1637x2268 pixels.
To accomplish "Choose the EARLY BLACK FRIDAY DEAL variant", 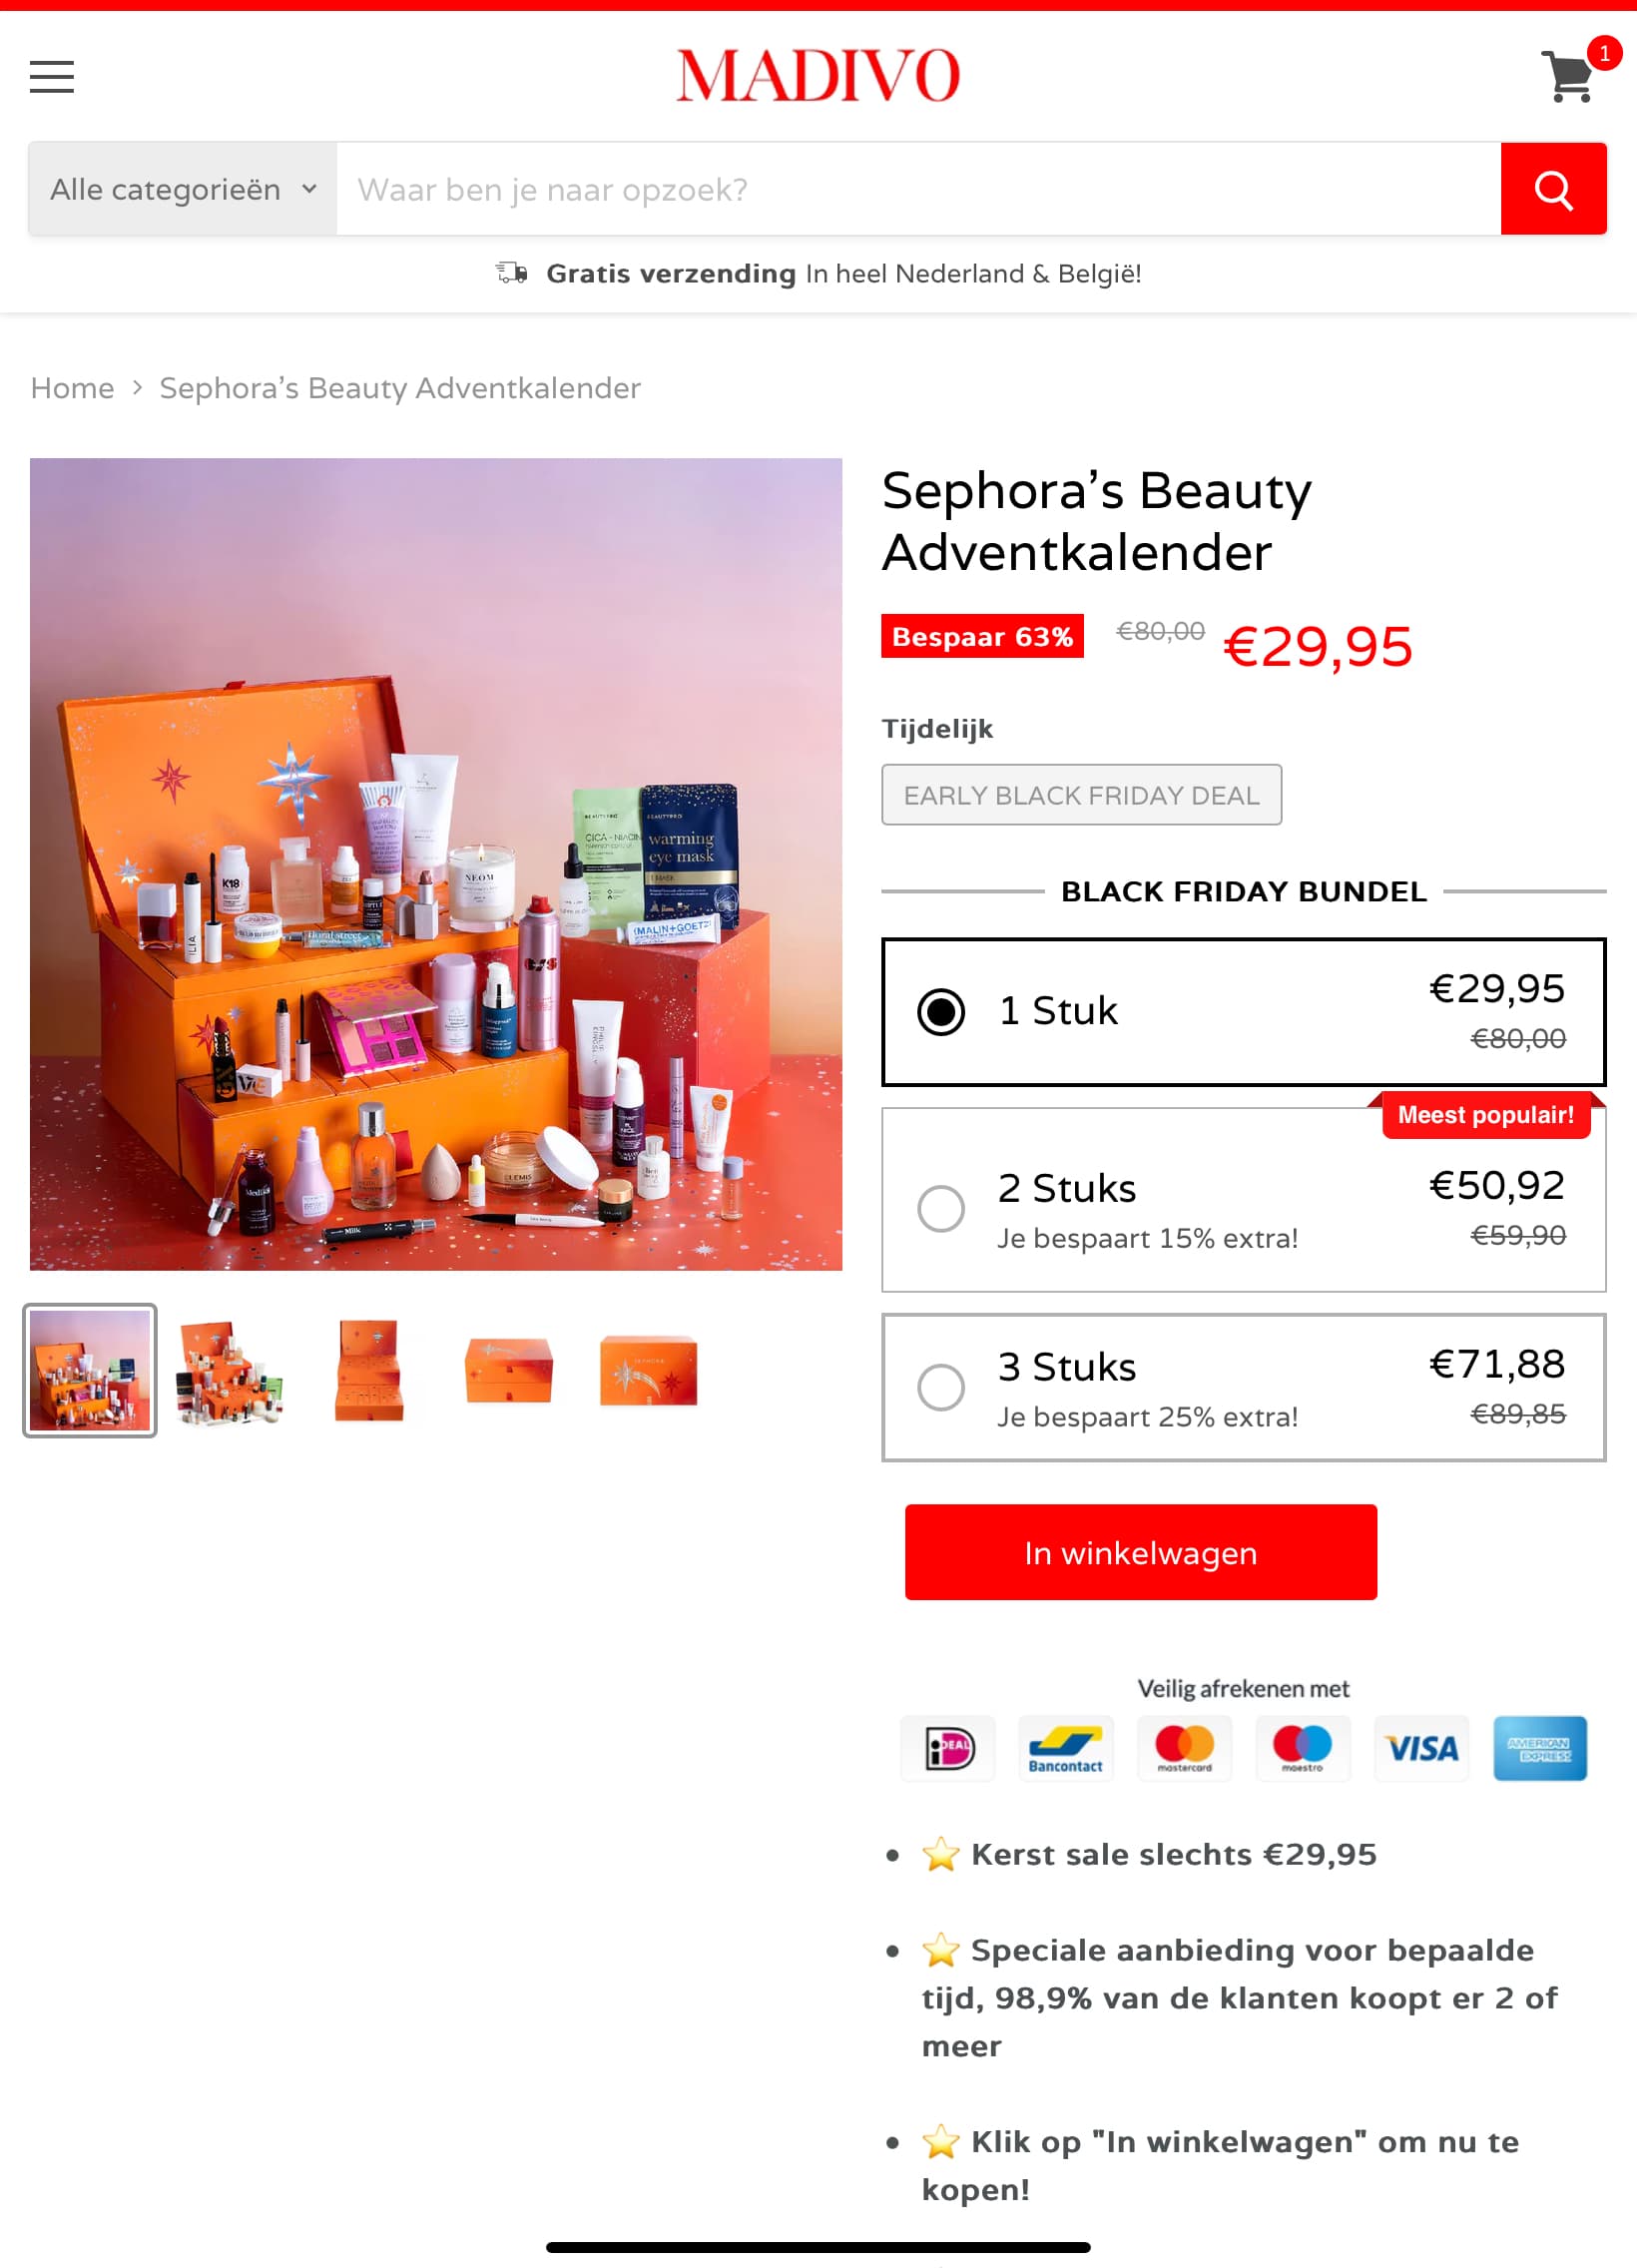I will (1081, 795).
